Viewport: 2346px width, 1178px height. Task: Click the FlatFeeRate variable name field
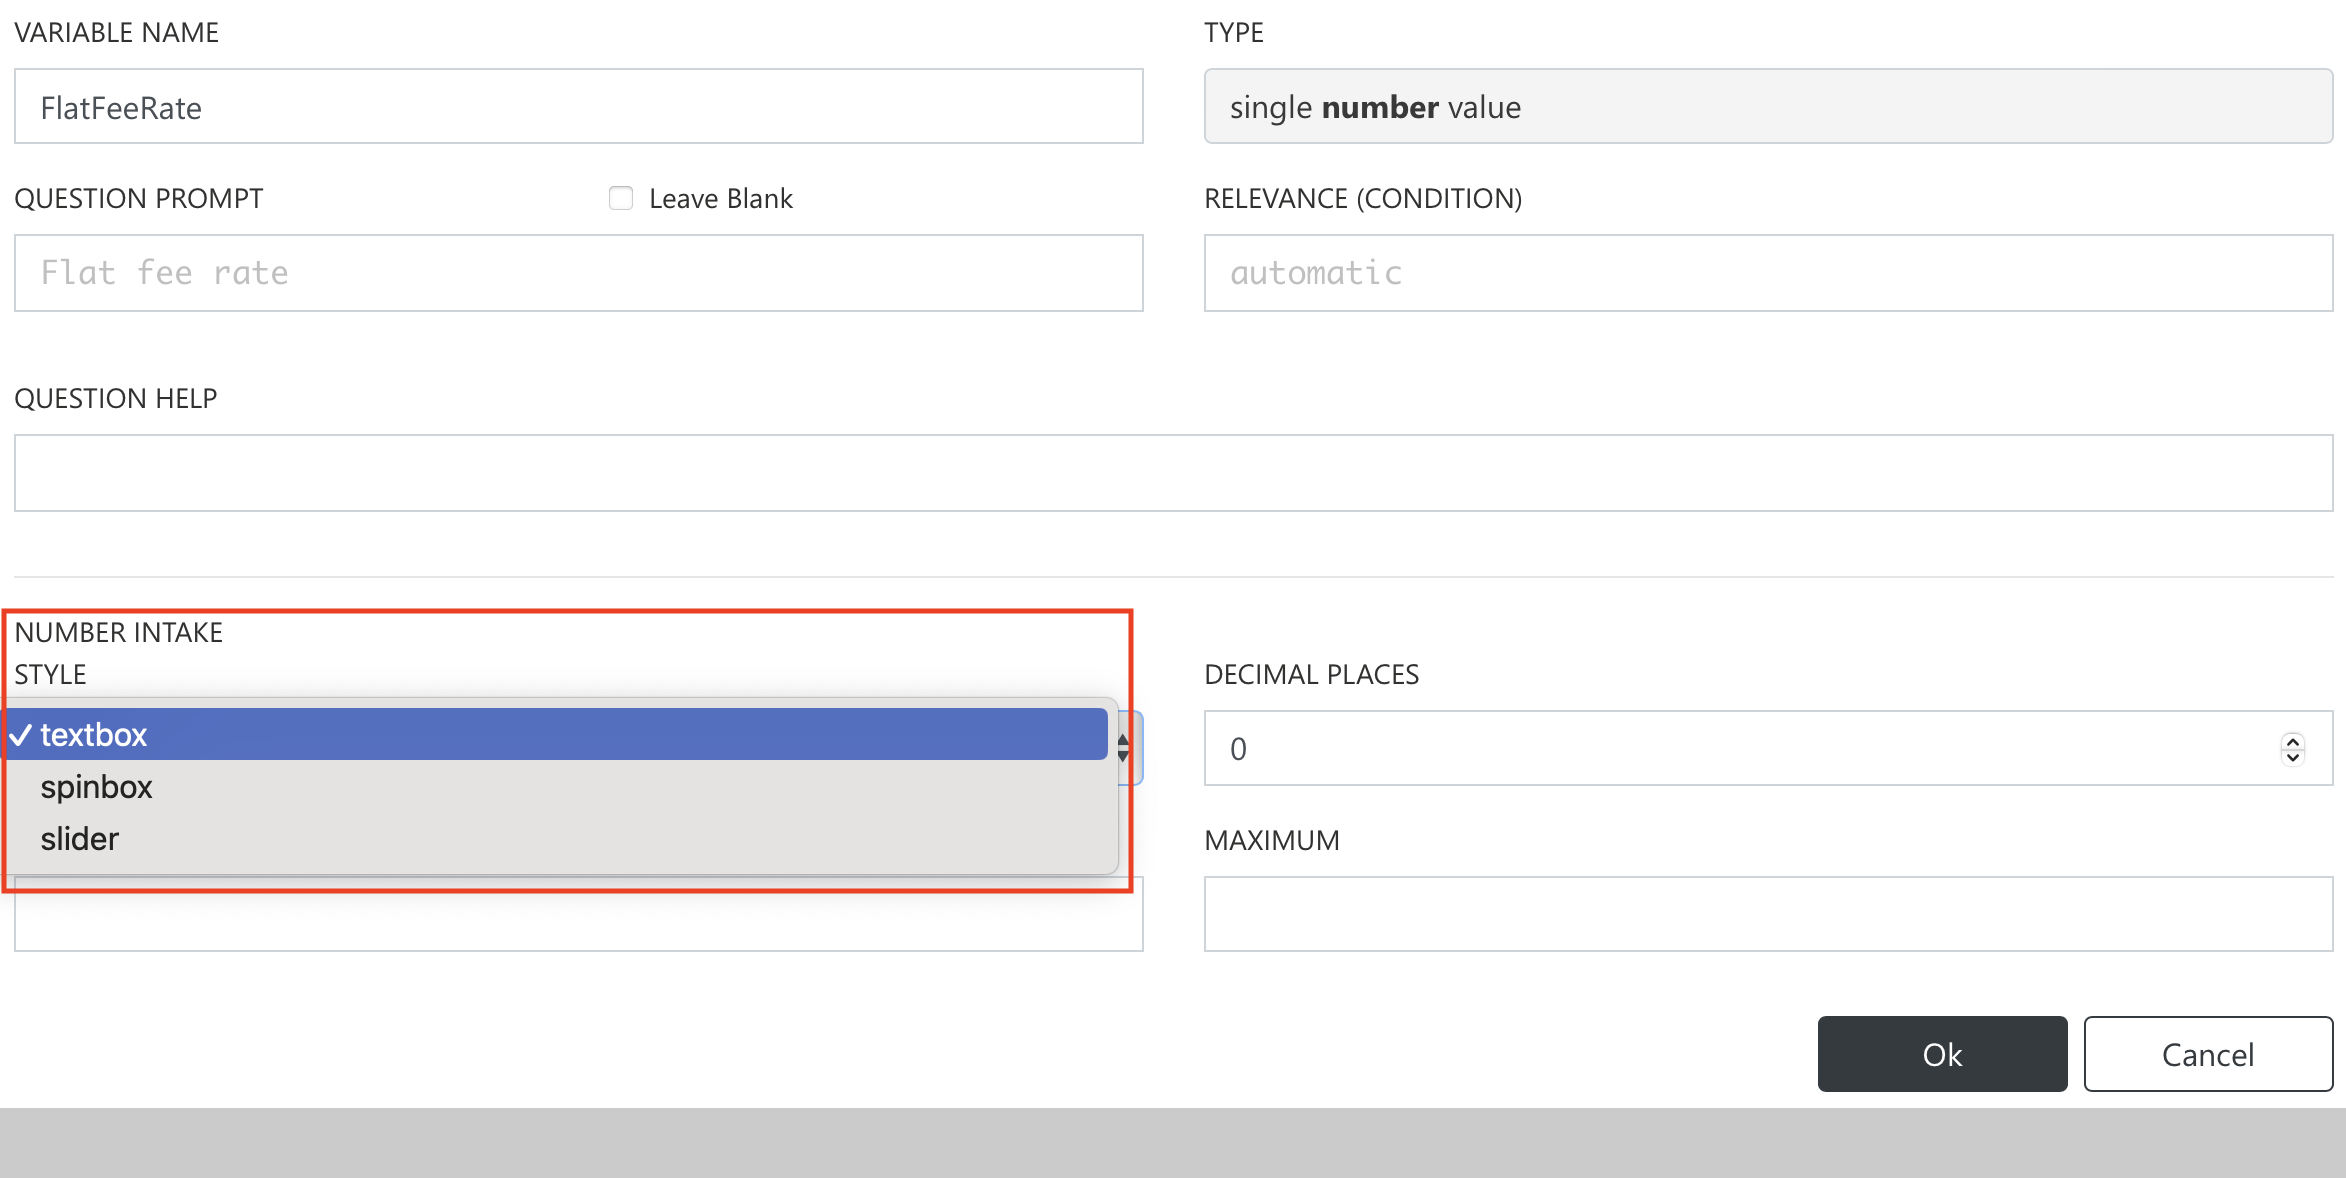pyautogui.click(x=578, y=107)
